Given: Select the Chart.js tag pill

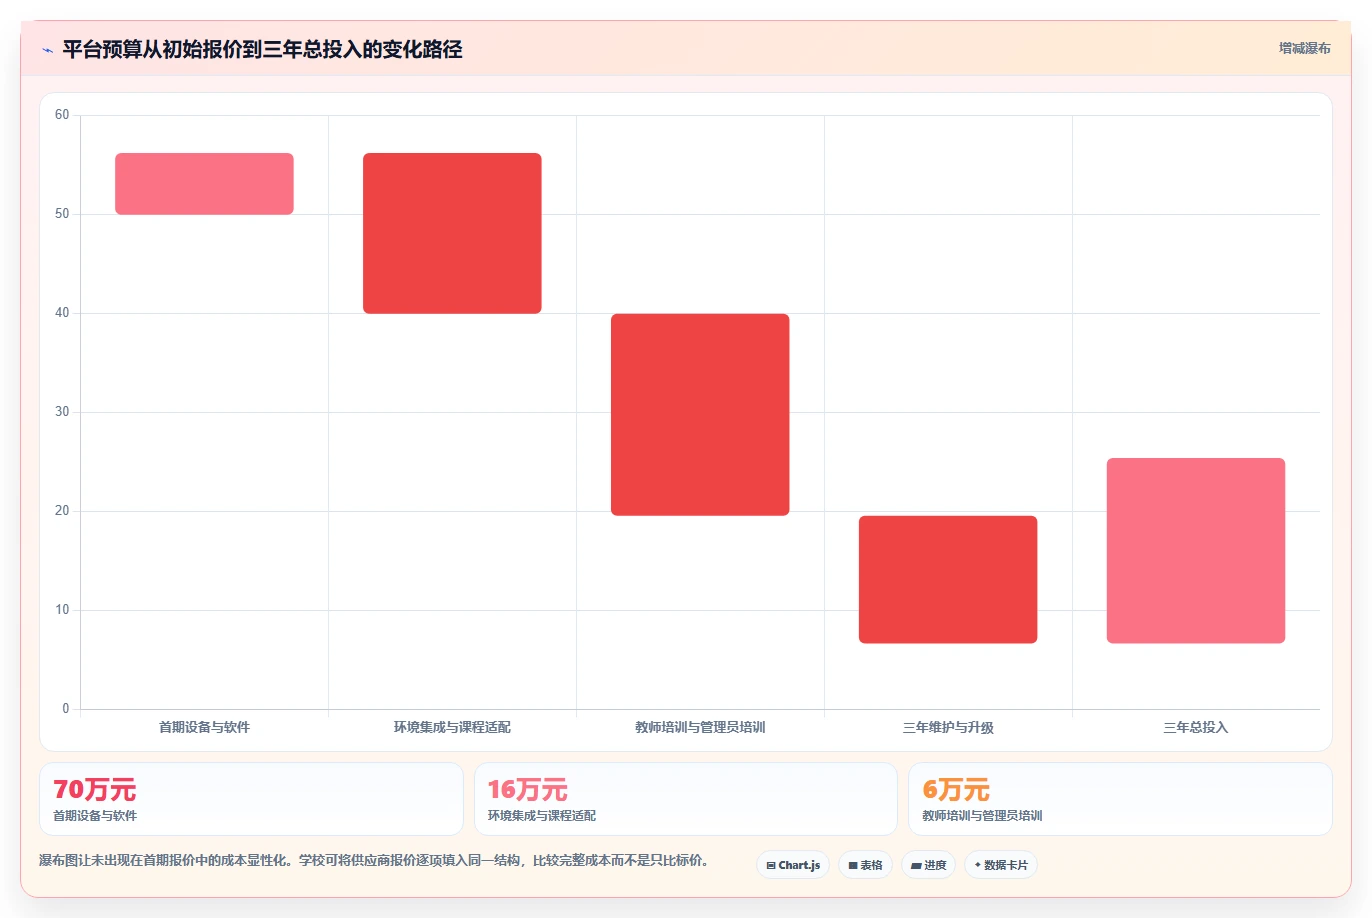Looking at the screenshot, I should tap(793, 865).
